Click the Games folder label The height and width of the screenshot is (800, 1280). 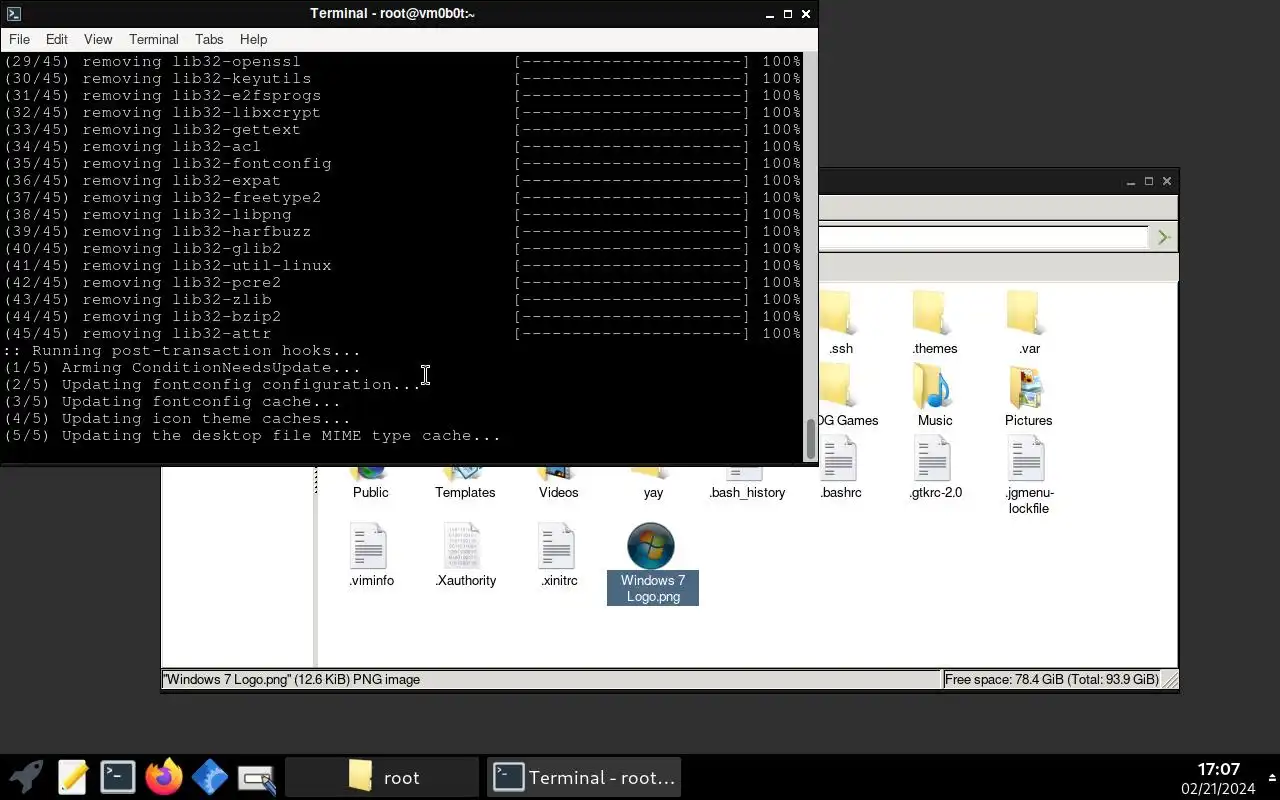point(848,420)
